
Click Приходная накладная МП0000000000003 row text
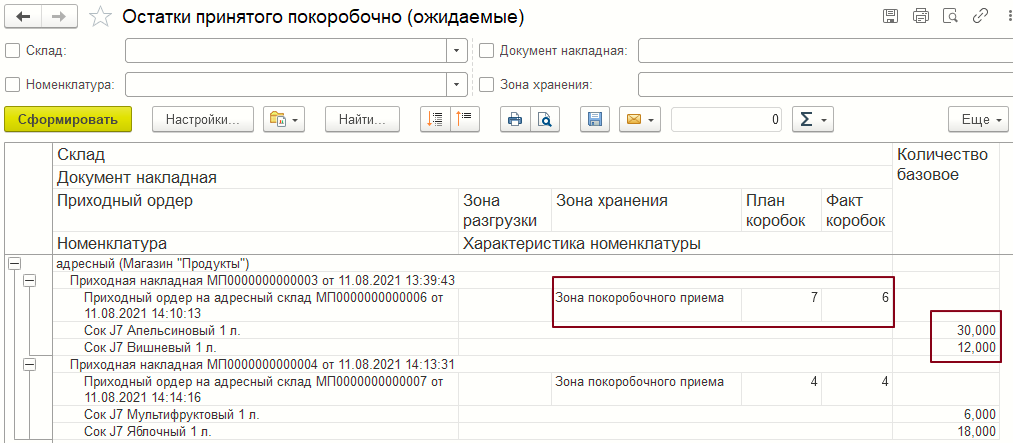coord(262,281)
